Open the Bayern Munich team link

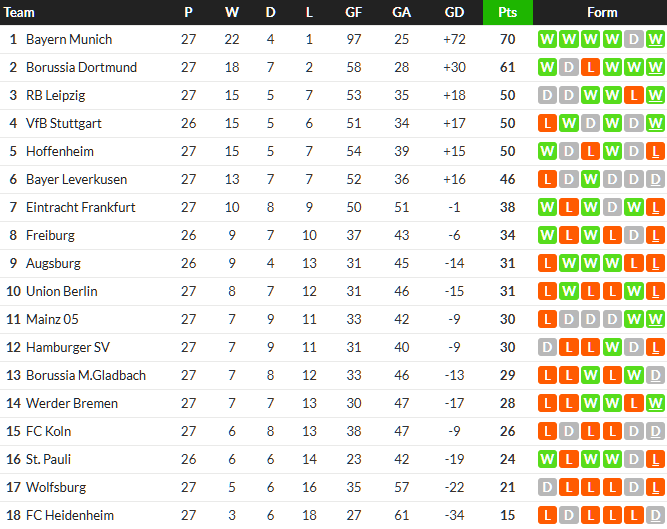69,40
